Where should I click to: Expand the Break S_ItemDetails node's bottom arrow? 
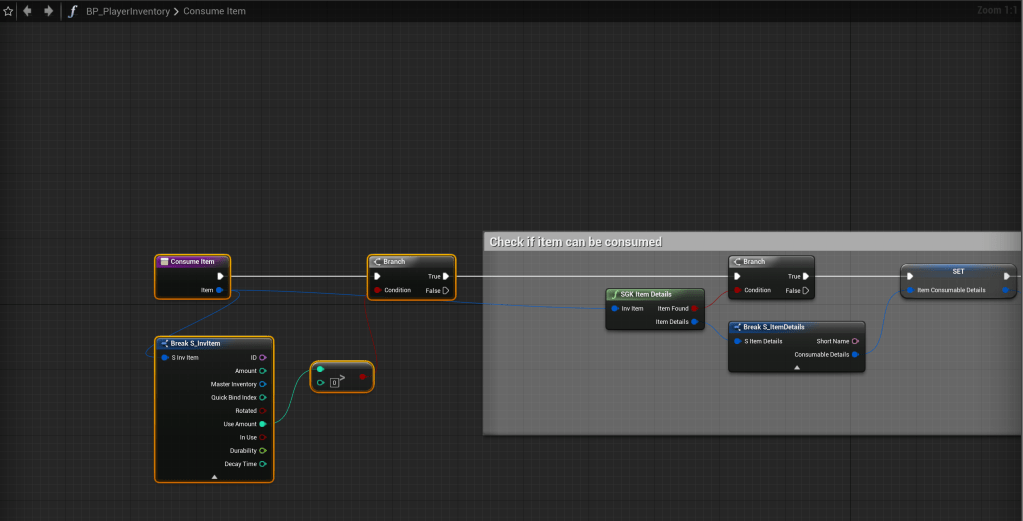pos(796,367)
